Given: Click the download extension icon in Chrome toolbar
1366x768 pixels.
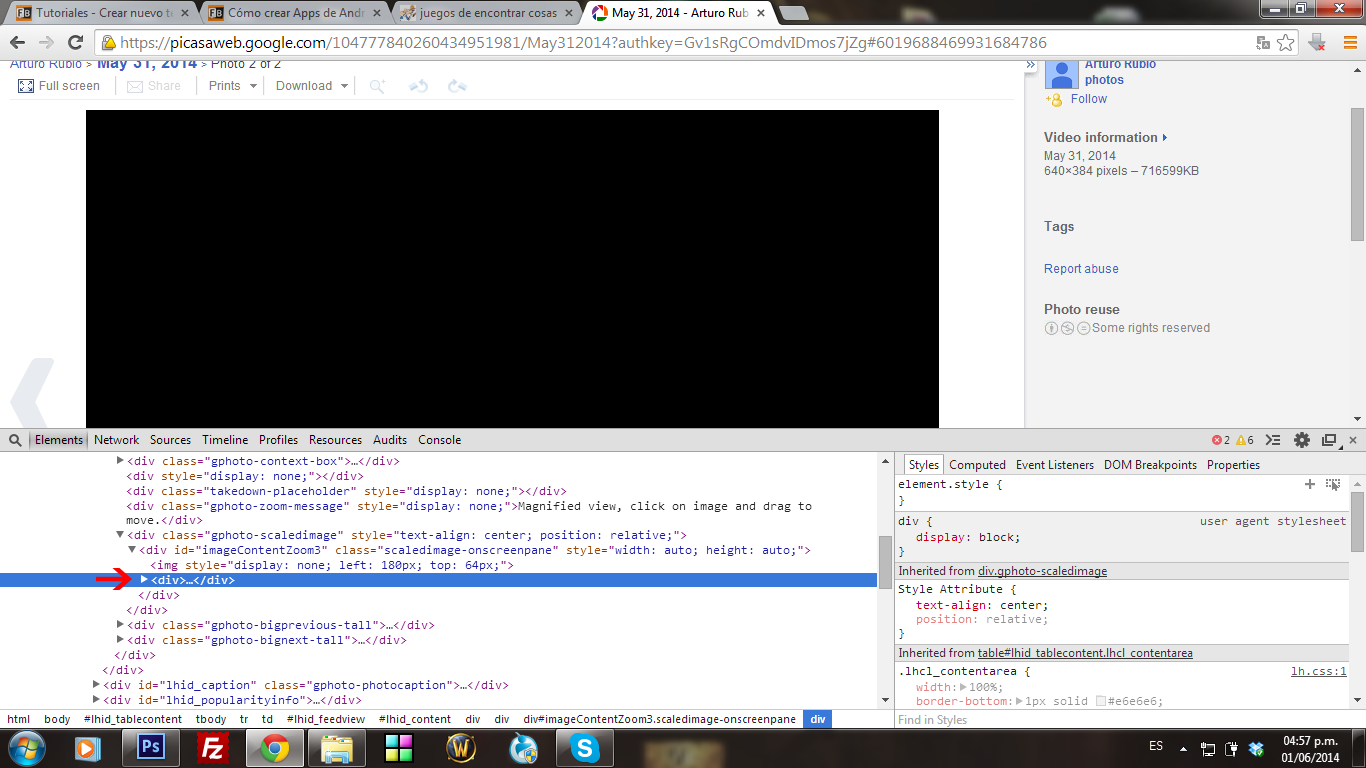Looking at the screenshot, I should 1317,43.
